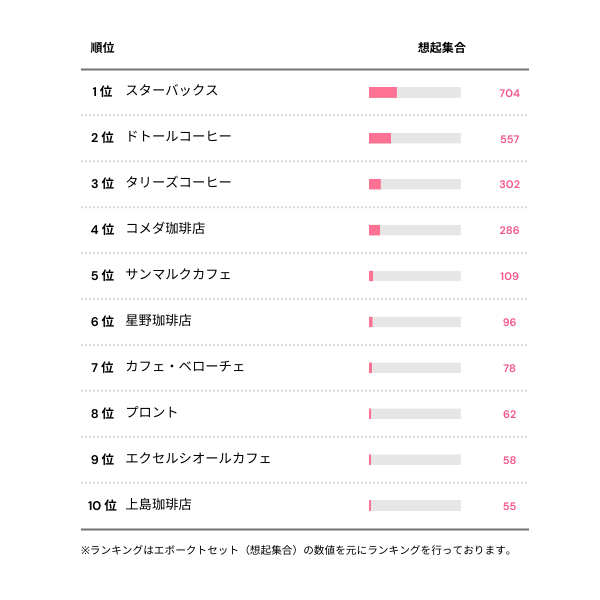Click the 1位 rank label

click(102, 92)
